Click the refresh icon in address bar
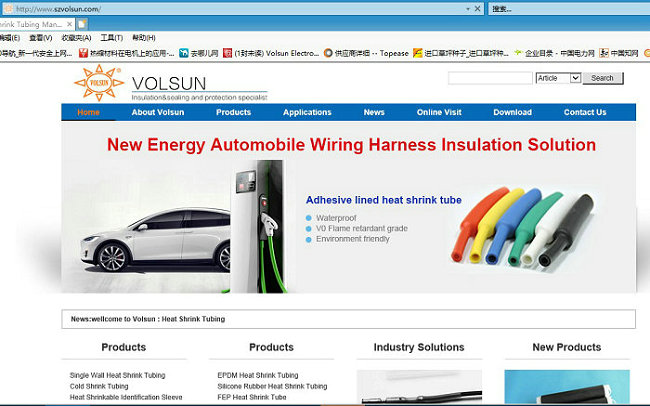 pyautogui.click(x=478, y=8)
